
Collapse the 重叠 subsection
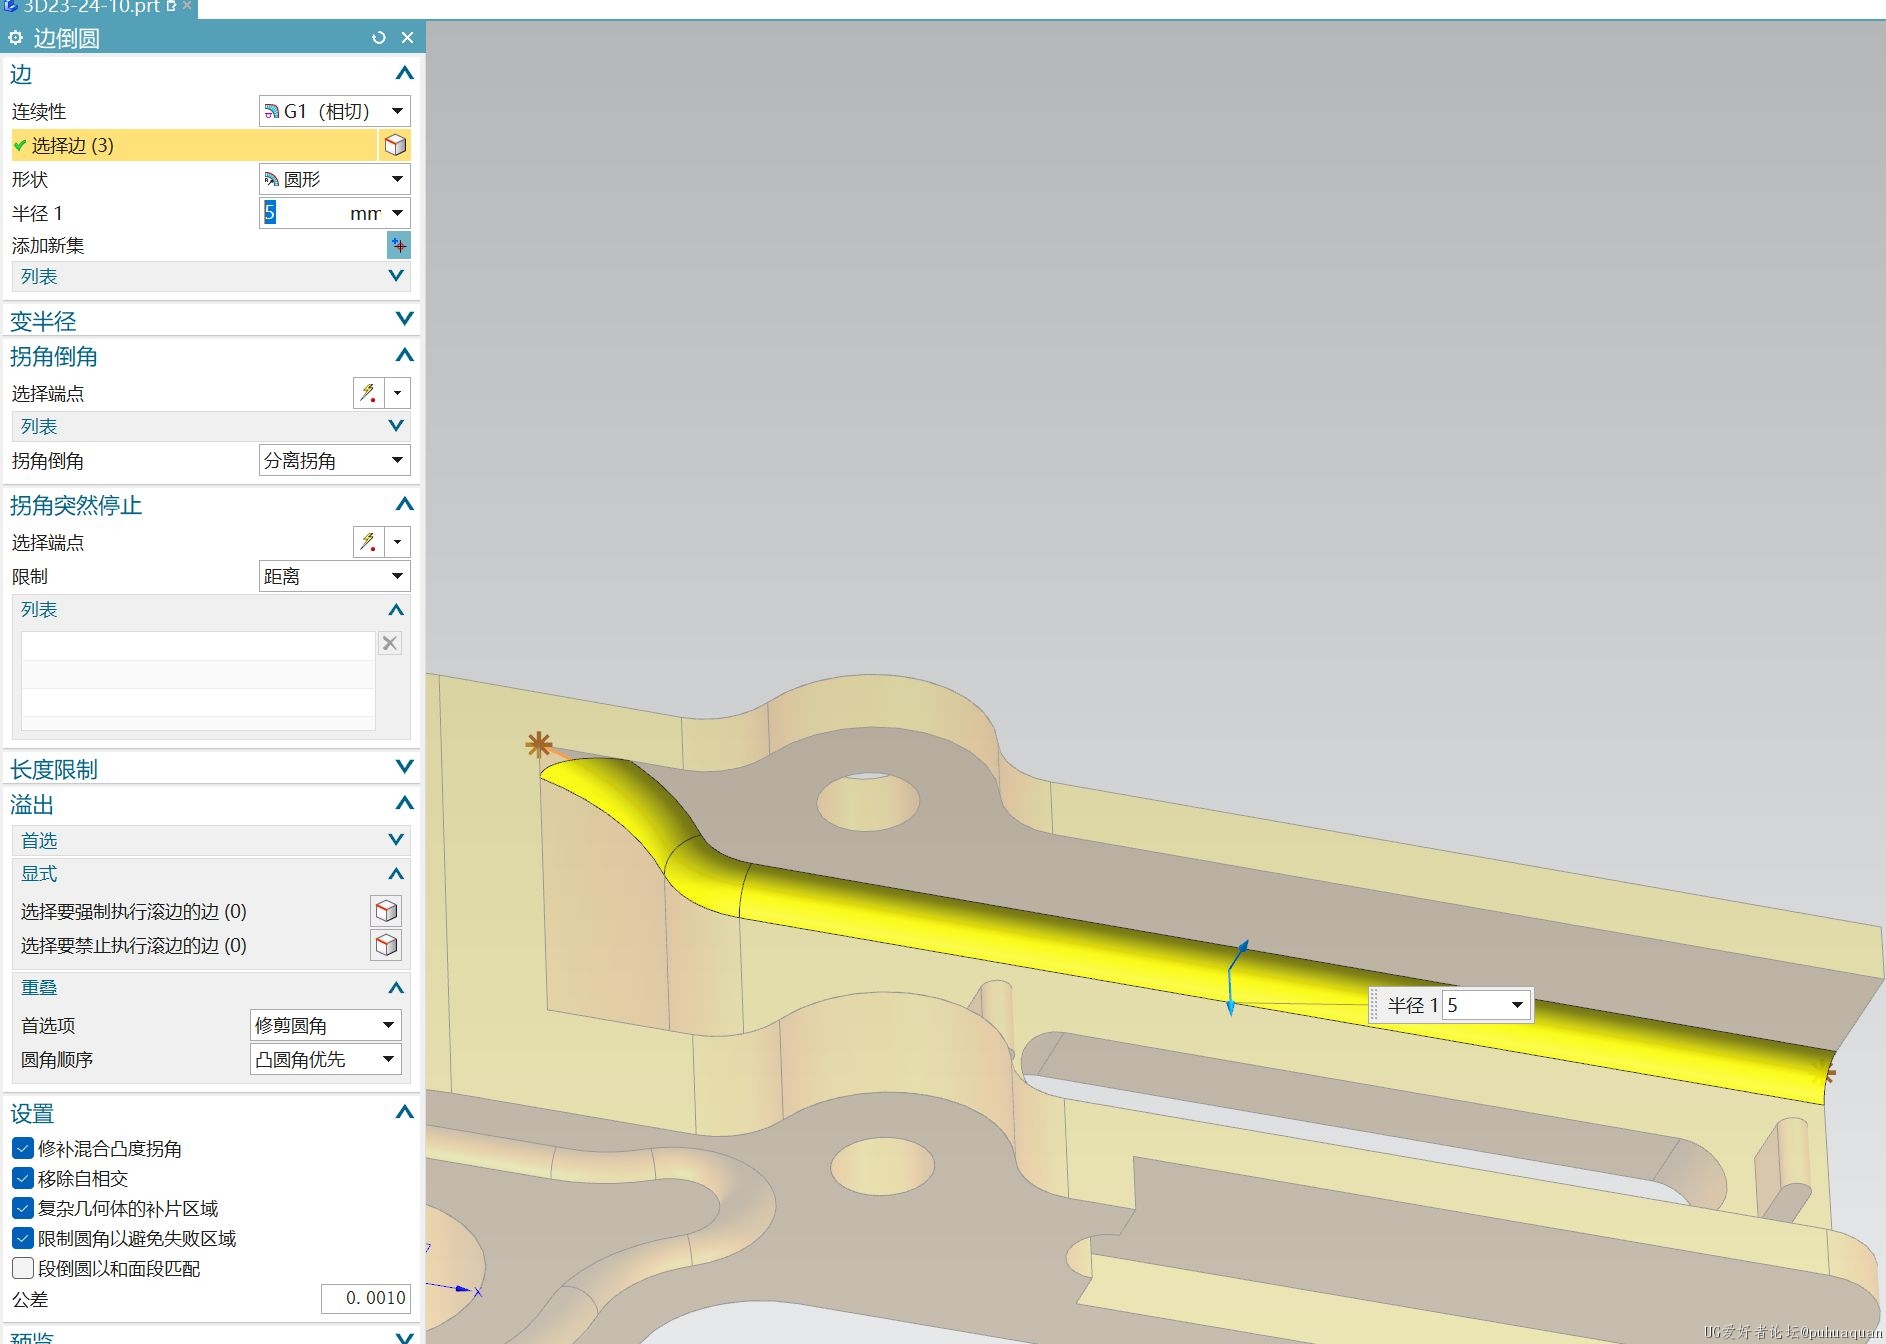[396, 987]
